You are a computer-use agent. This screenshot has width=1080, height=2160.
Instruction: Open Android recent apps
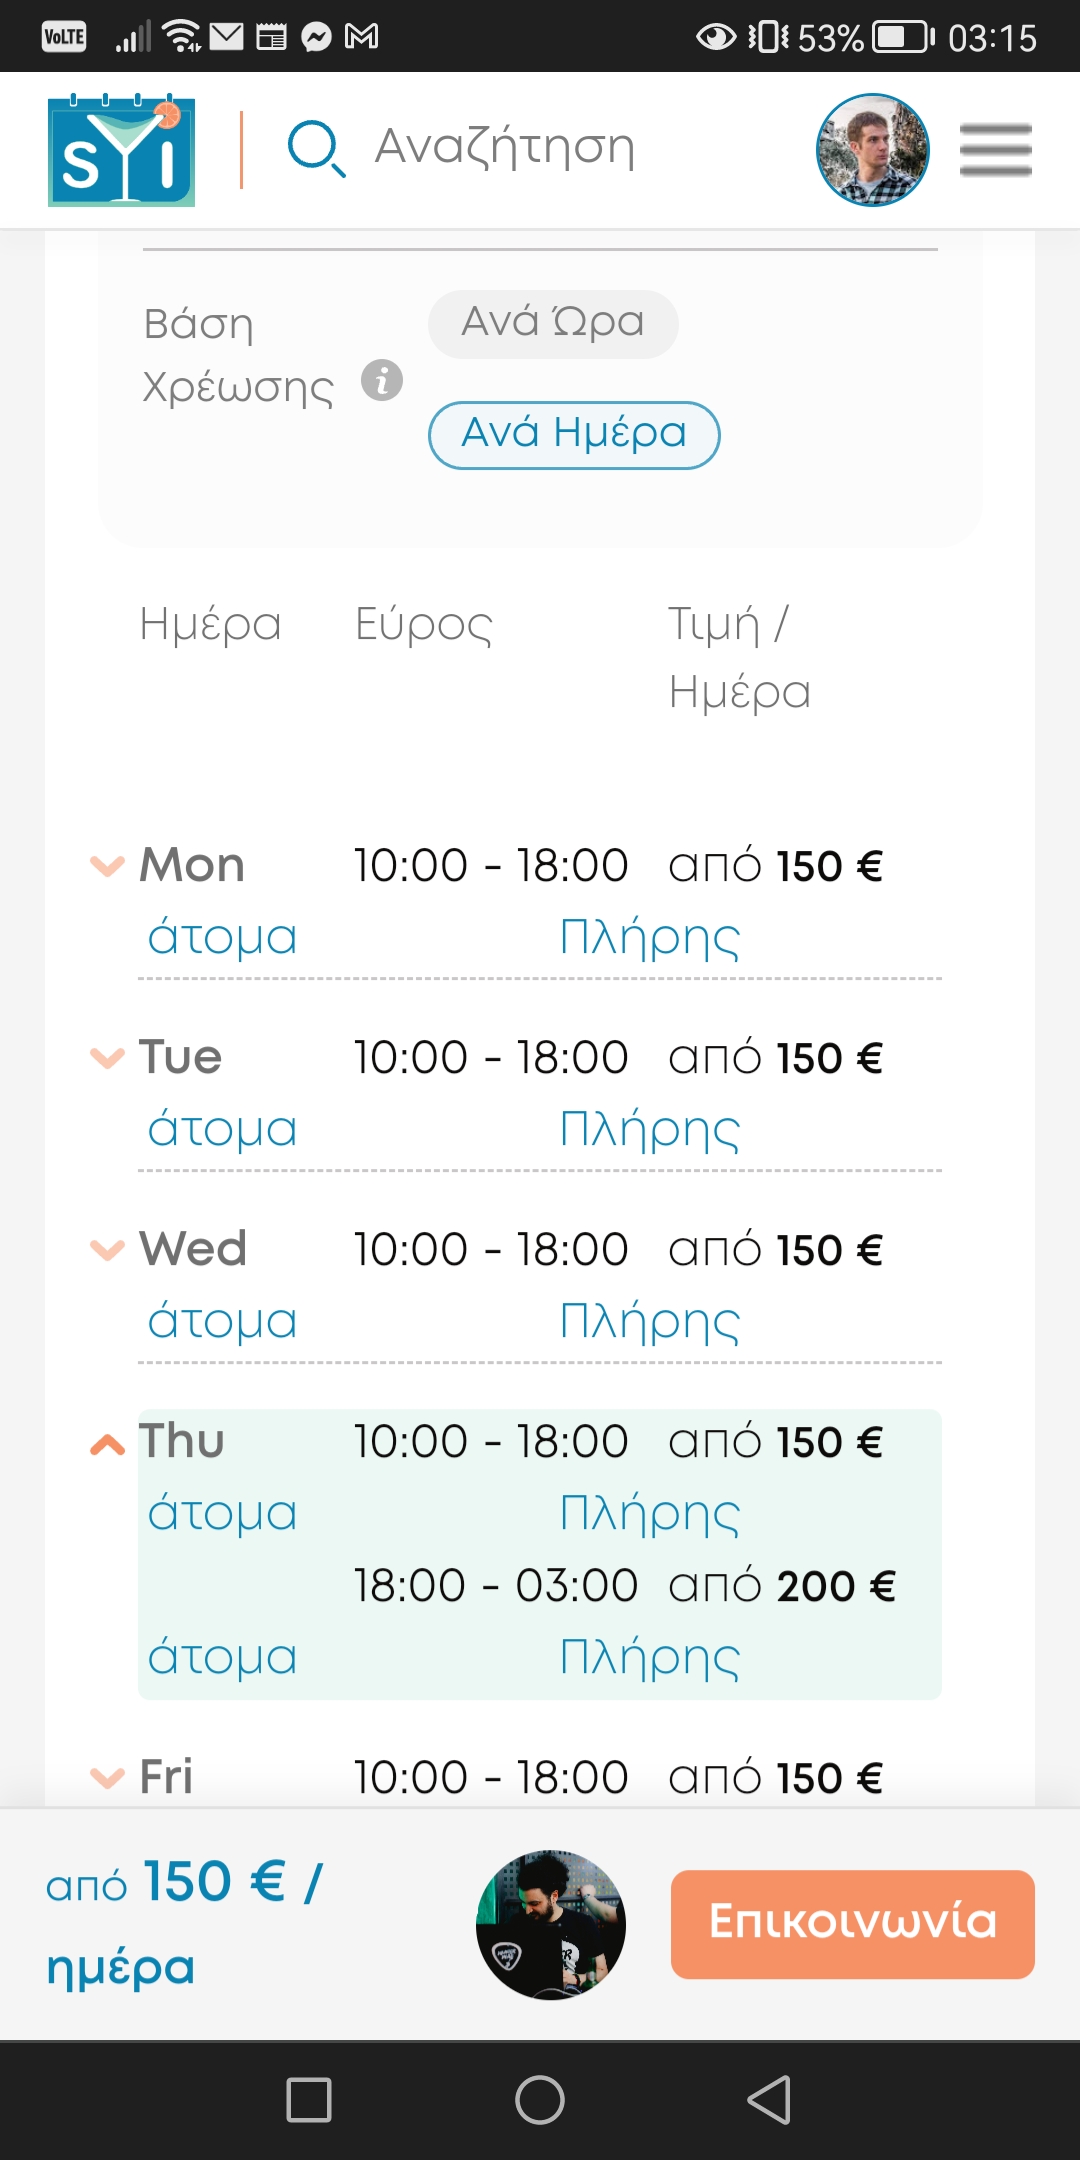pos(309,2099)
